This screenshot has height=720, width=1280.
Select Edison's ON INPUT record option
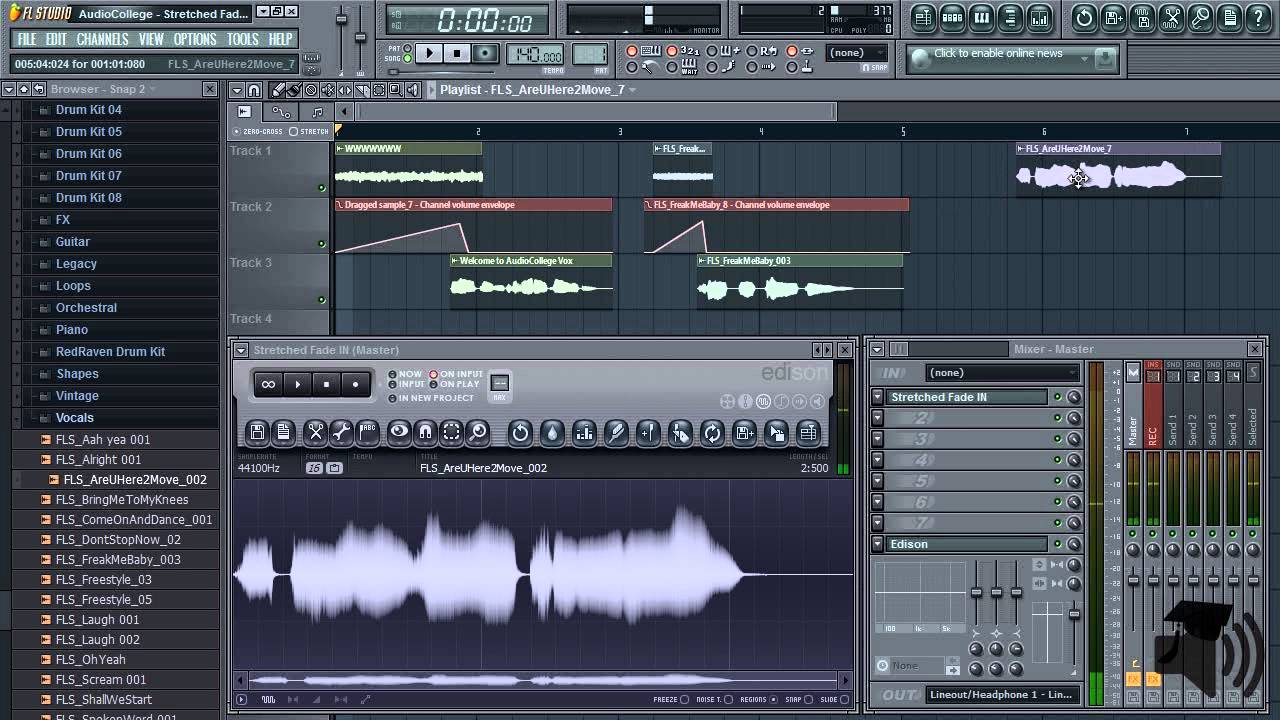(x=457, y=374)
